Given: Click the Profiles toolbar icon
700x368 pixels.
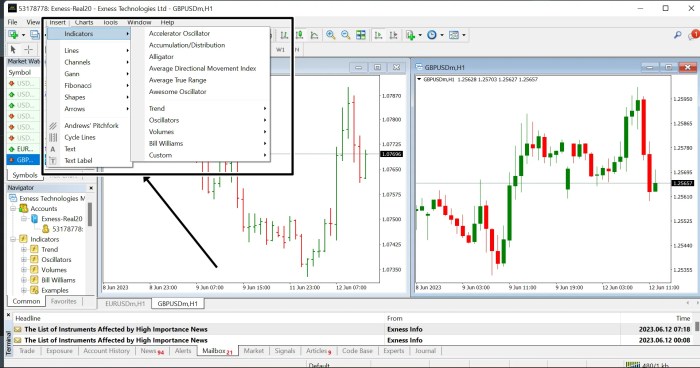Looking at the screenshot, I should pyautogui.click(x=34, y=35).
